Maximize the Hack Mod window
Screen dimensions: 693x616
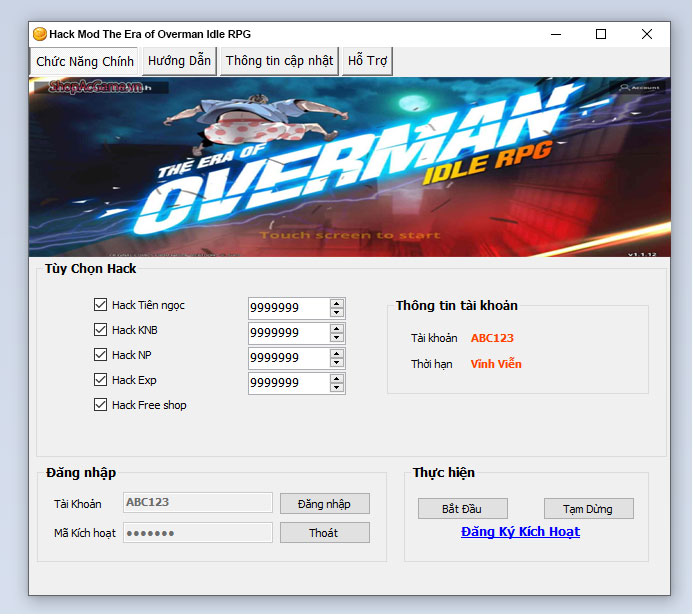pos(601,34)
